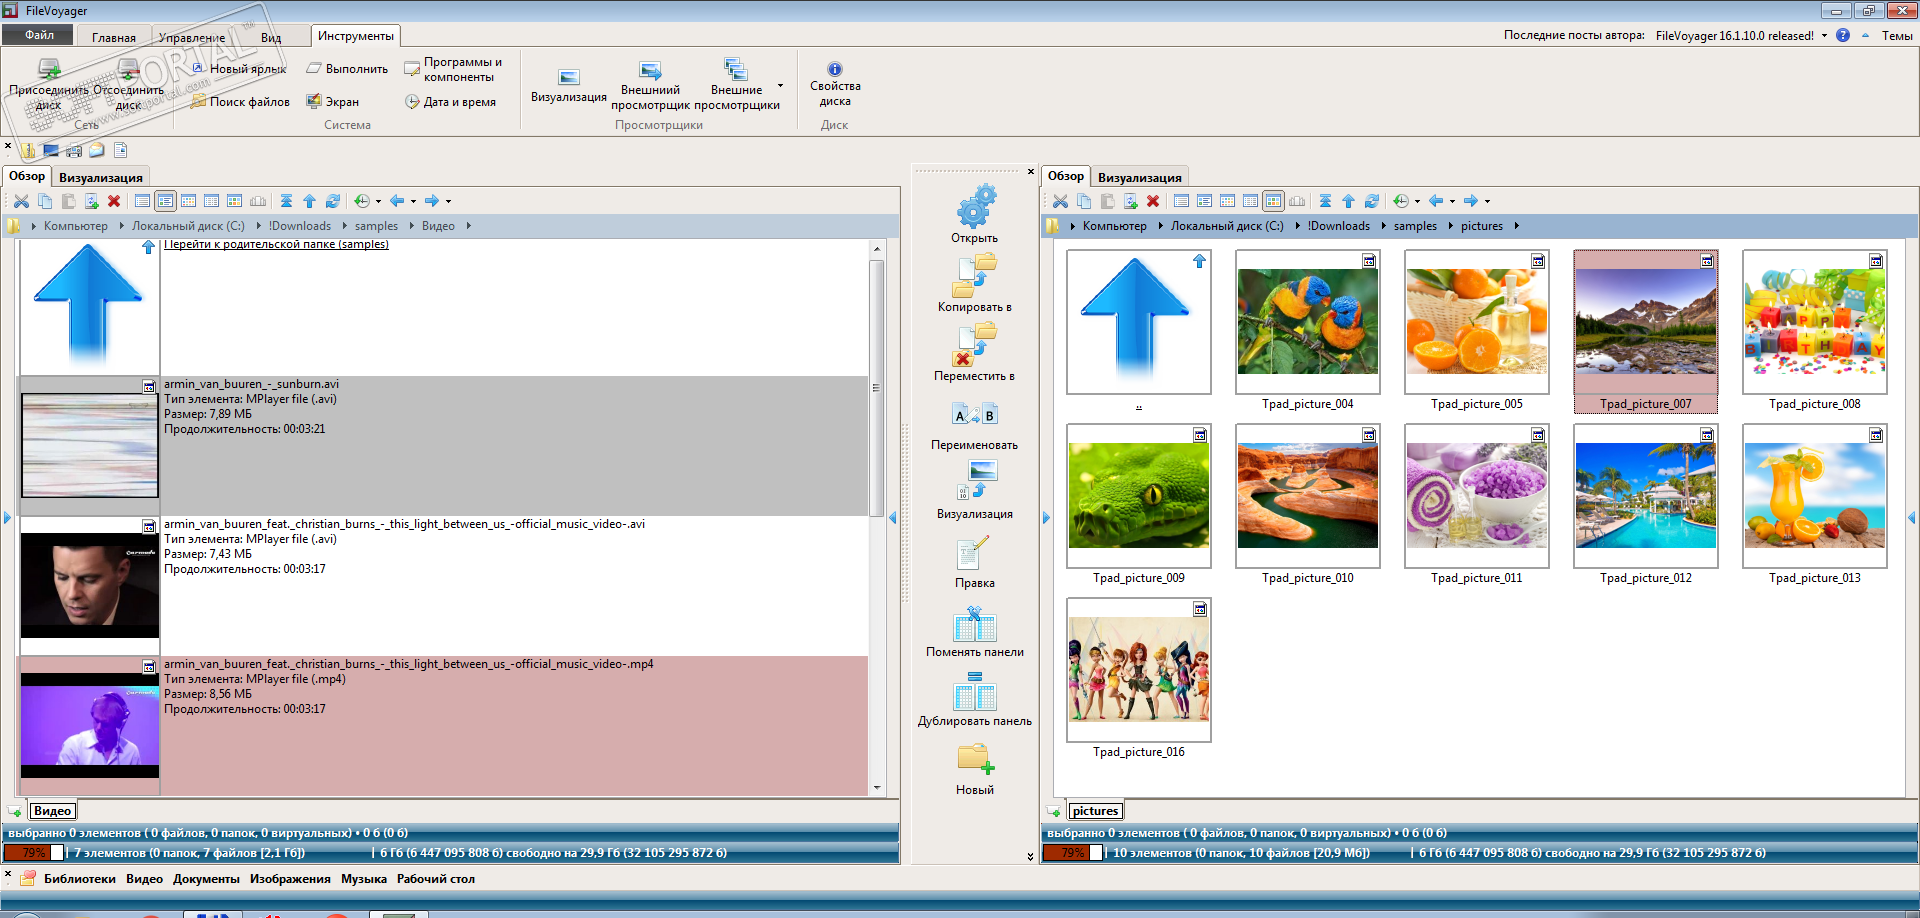Switch right pane to grid table view mode
1920x918 pixels.
(x=1250, y=201)
